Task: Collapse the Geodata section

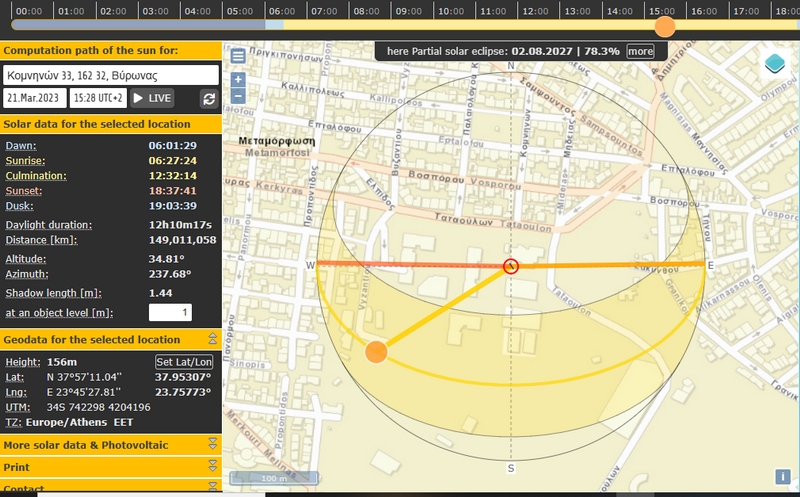Action: (212, 340)
